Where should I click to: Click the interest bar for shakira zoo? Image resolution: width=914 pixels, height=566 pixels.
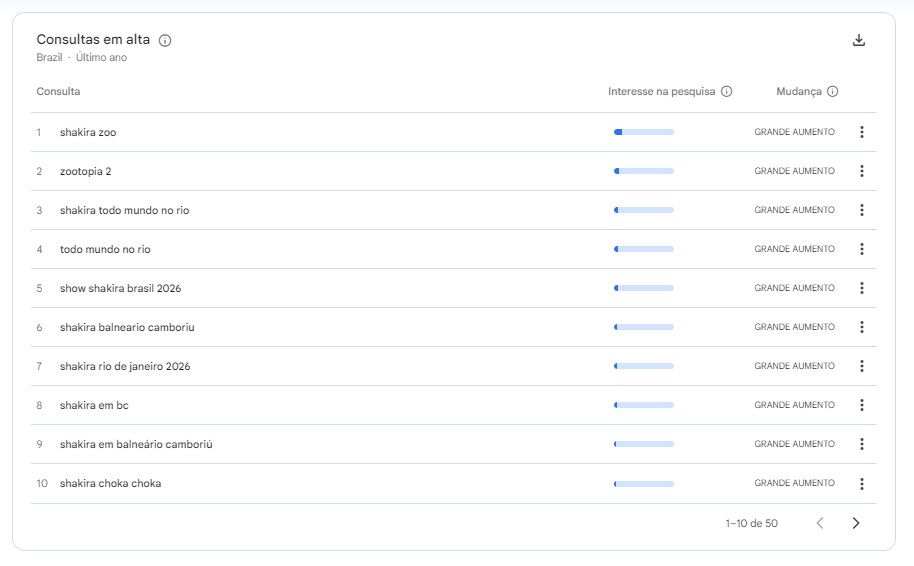coord(643,132)
